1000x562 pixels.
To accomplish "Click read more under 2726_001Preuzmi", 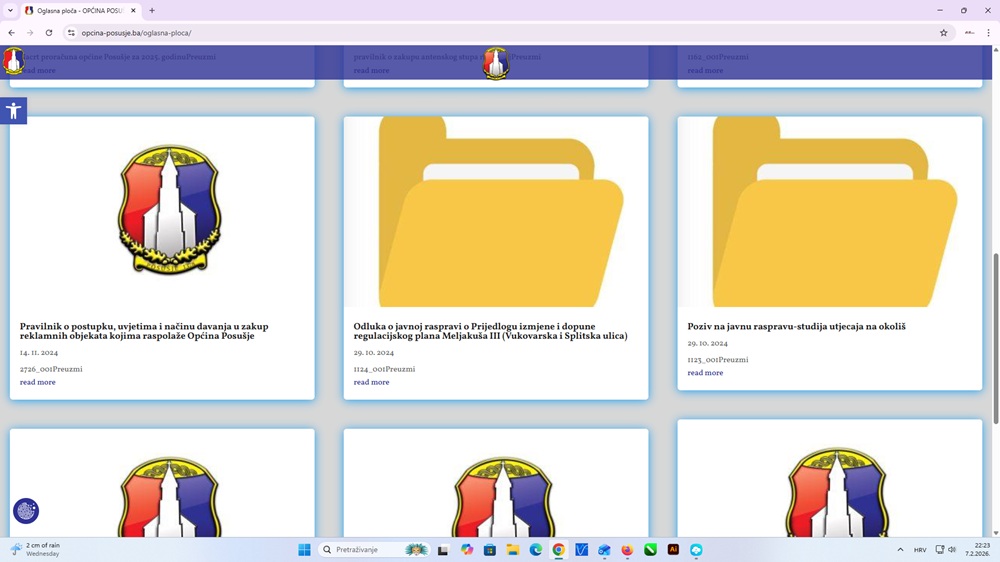I will pyautogui.click(x=38, y=382).
